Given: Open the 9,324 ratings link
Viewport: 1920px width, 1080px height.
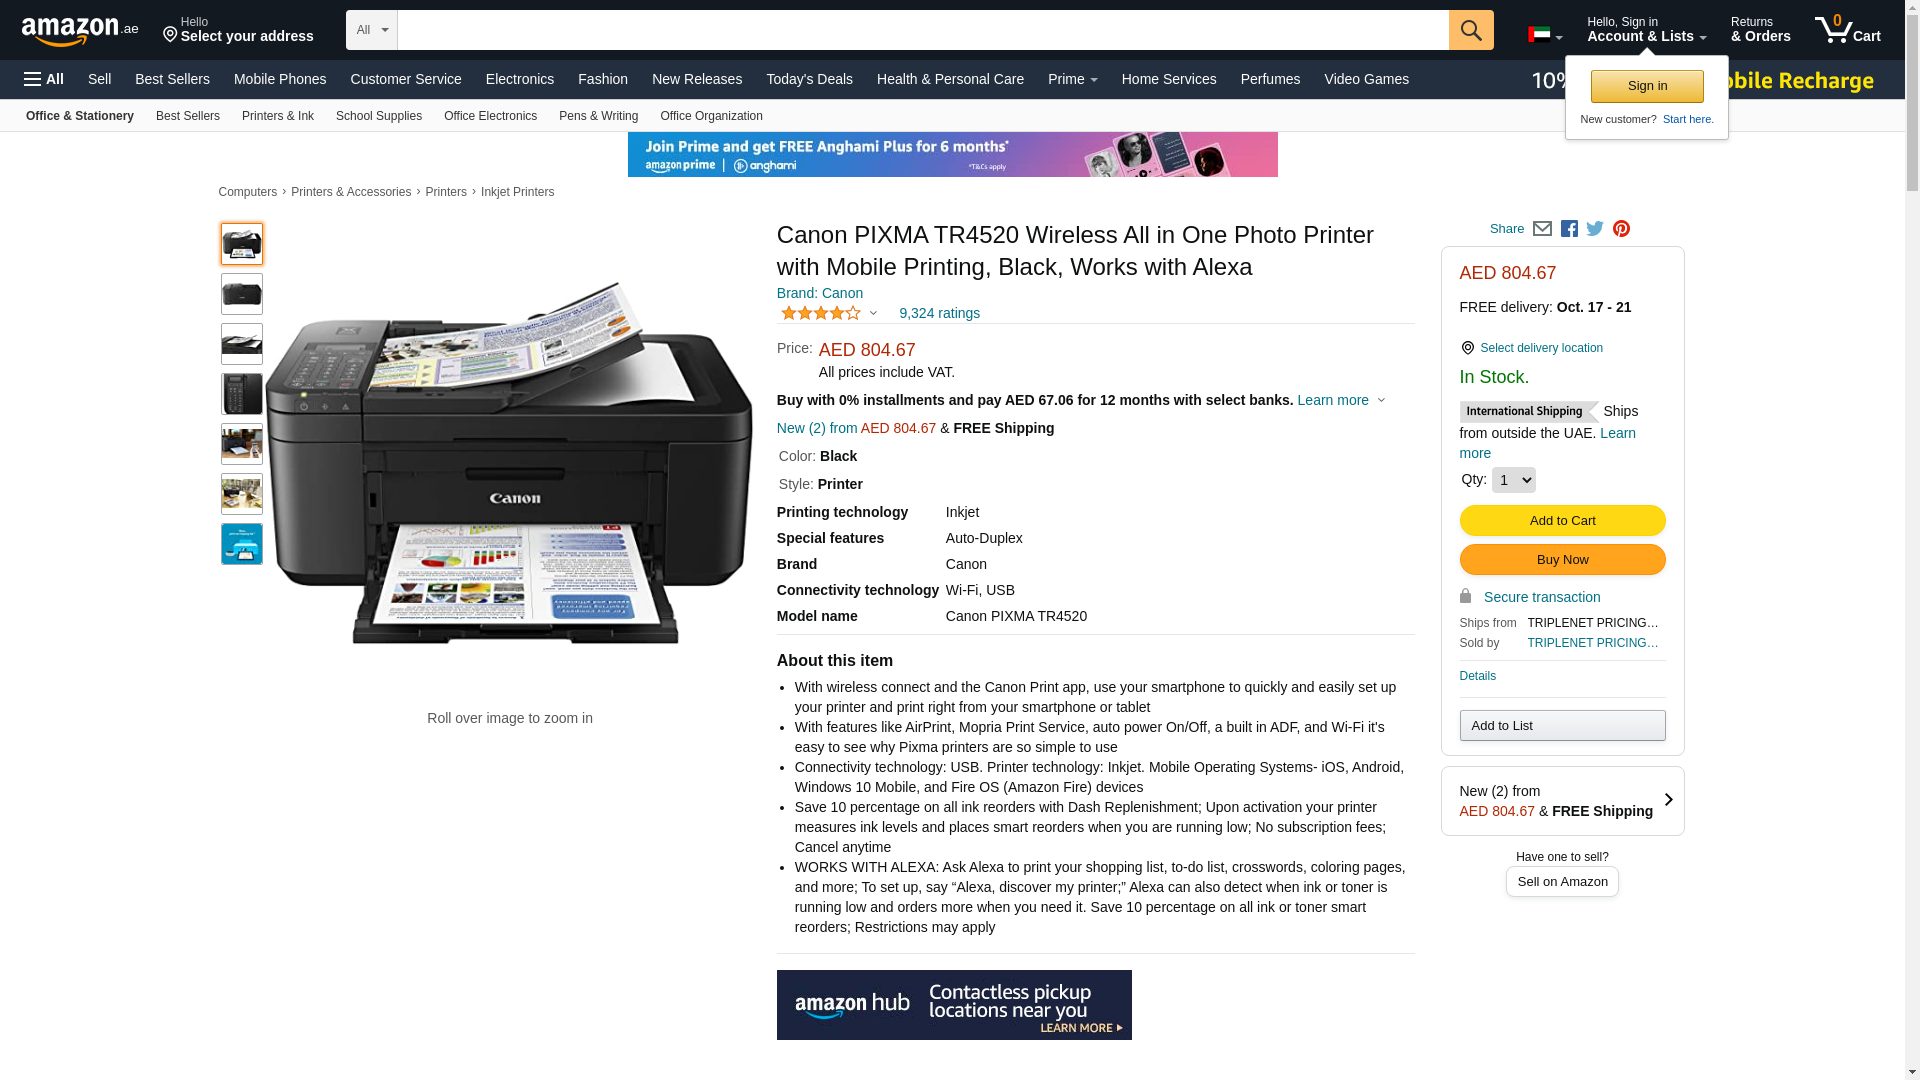Looking at the screenshot, I should point(939,313).
